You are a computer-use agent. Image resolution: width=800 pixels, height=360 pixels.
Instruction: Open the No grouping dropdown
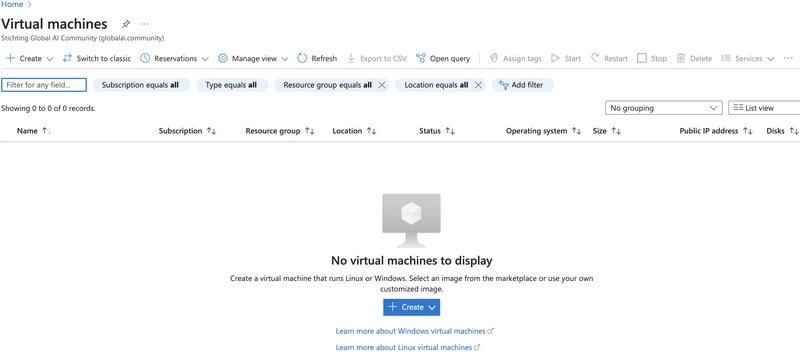[663, 108]
